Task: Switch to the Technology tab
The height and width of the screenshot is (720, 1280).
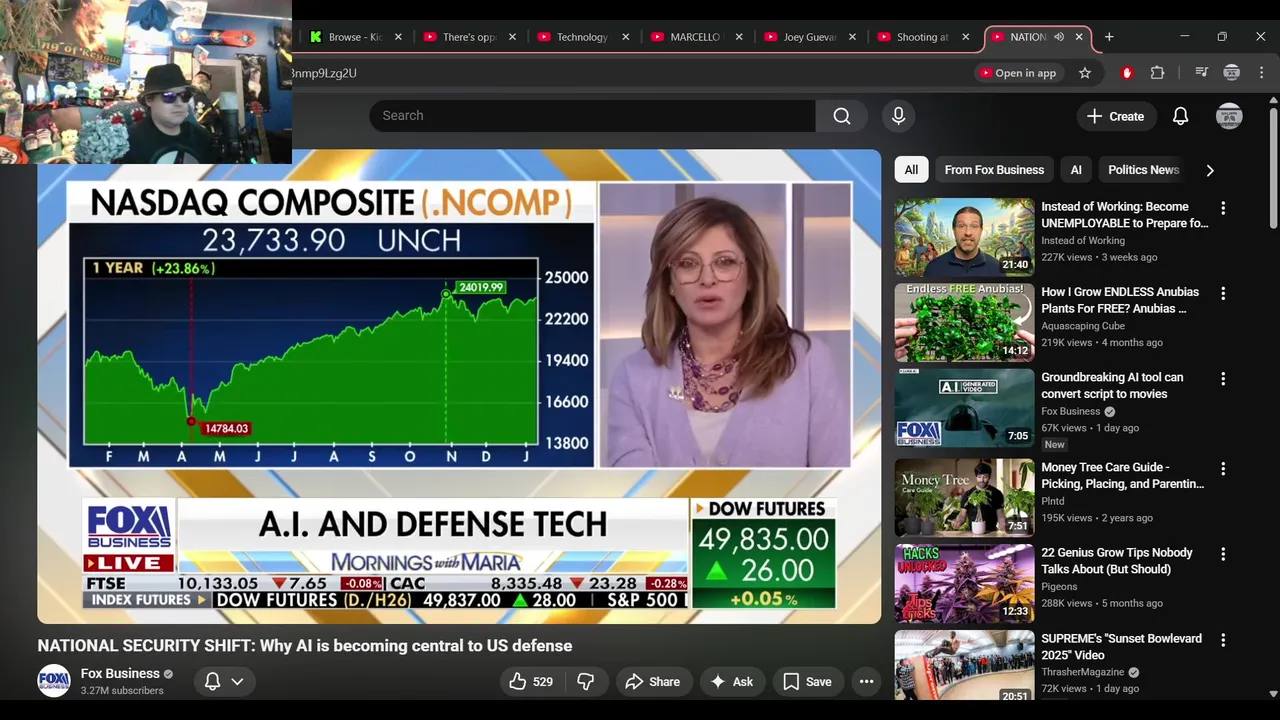Action: (x=581, y=37)
